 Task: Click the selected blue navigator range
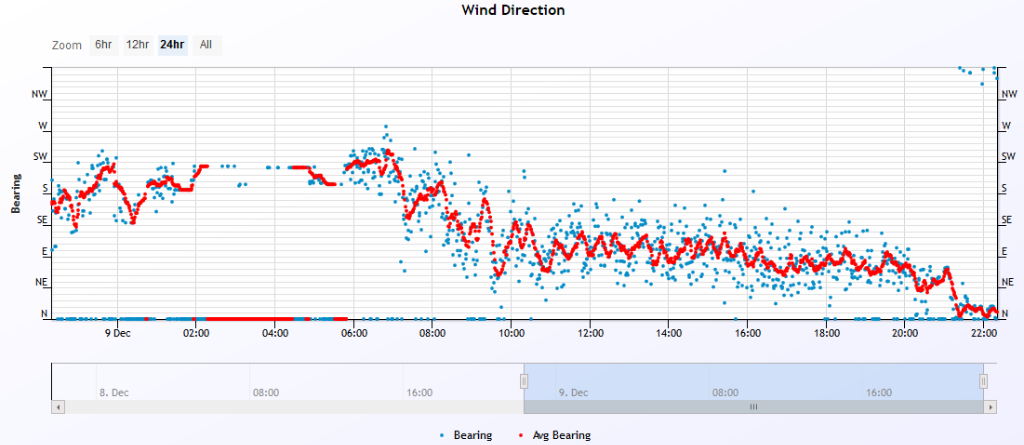(x=754, y=382)
